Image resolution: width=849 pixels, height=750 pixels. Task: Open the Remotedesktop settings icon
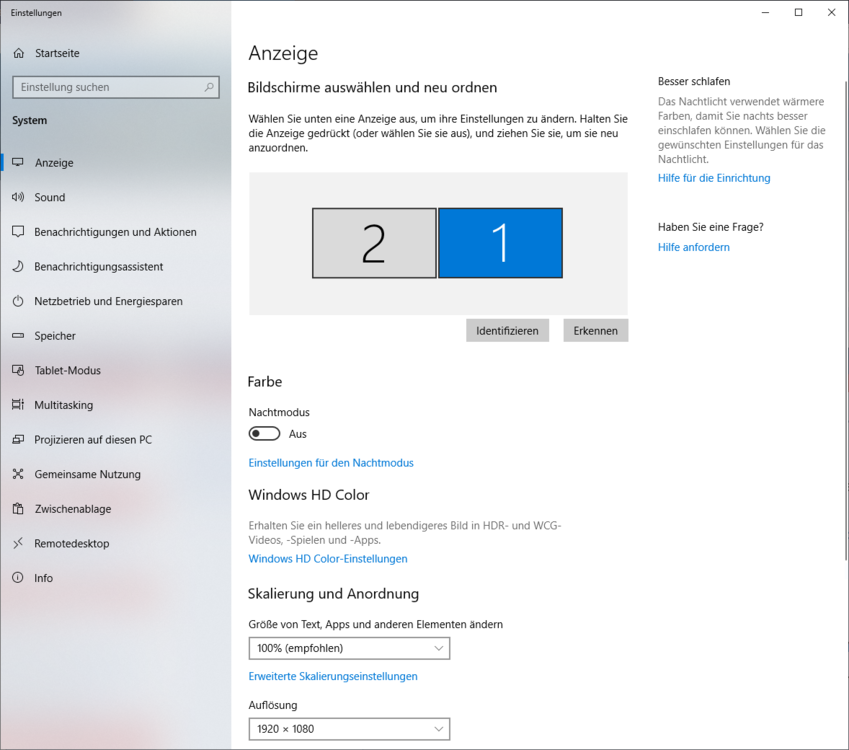[x=19, y=543]
